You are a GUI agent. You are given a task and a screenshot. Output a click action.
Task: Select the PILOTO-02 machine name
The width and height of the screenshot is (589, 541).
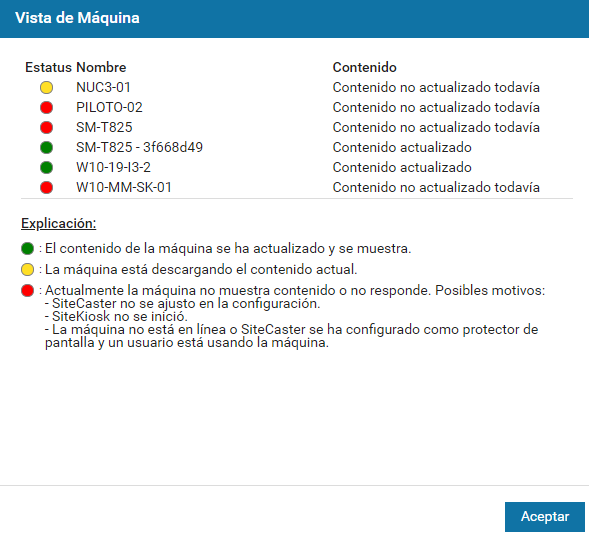click(x=109, y=107)
